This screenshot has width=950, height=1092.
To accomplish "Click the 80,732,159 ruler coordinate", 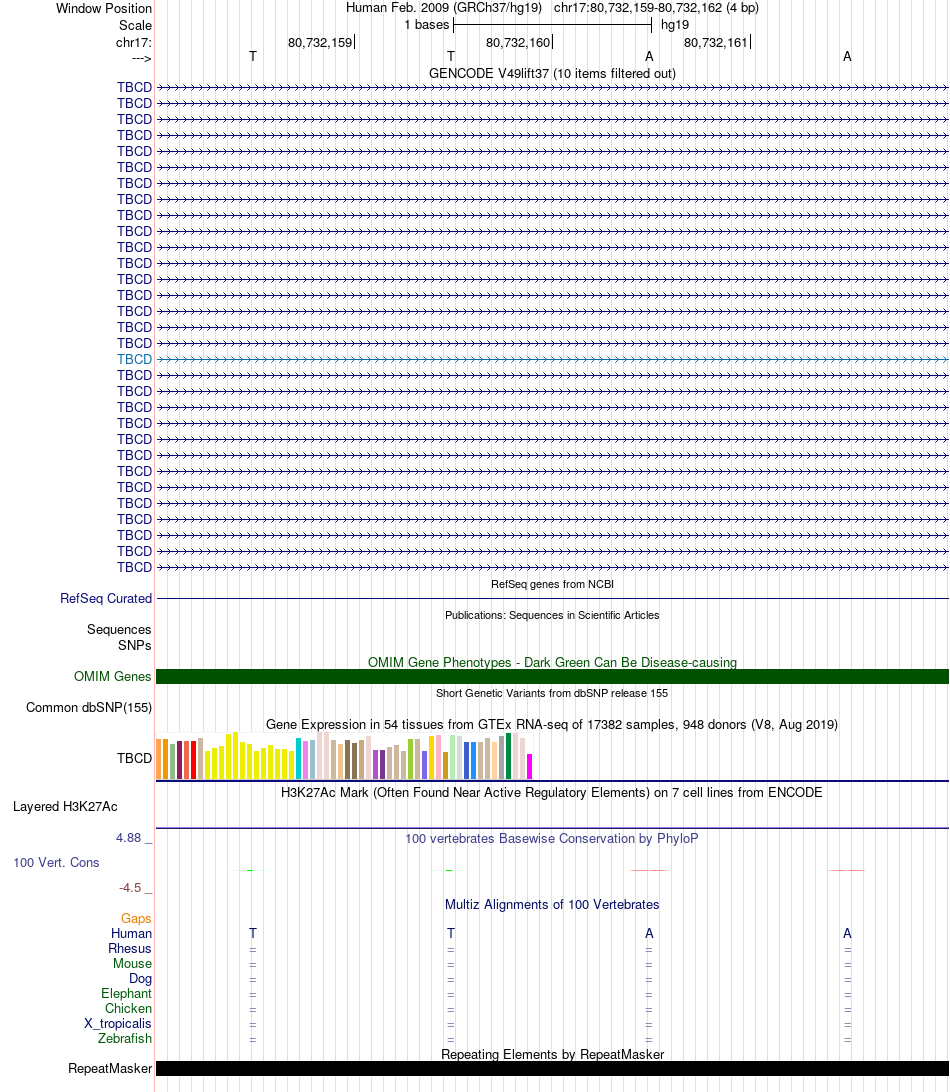I will pyautogui.click(x=320, y=42).
